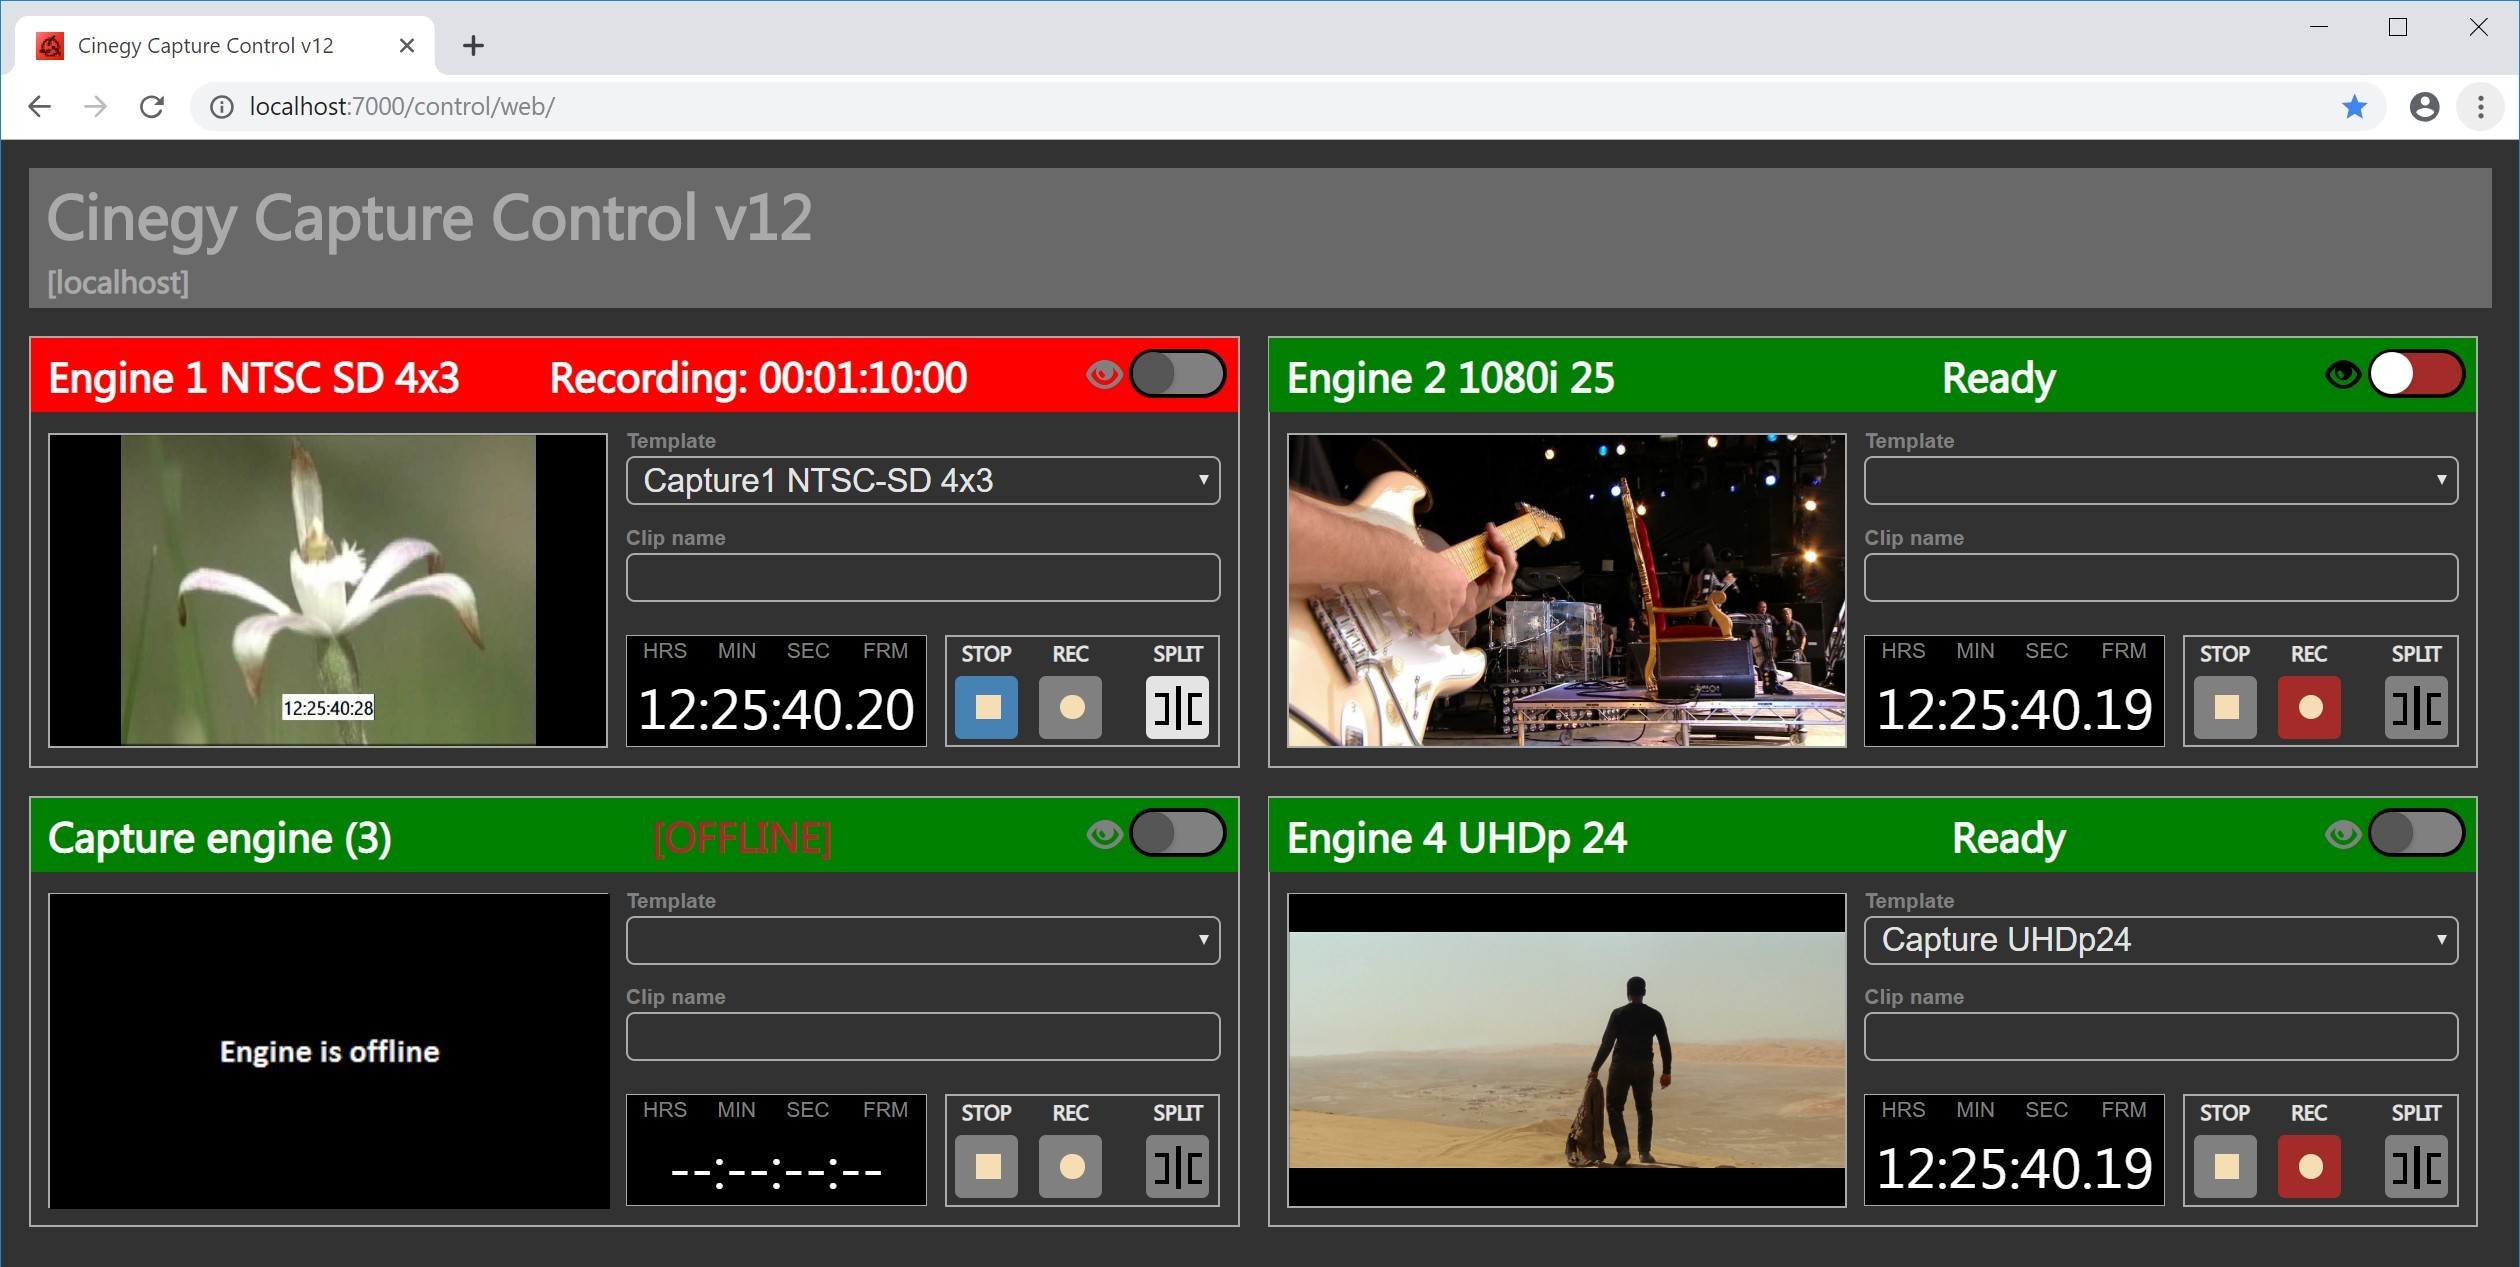Toggle preview eye icon for Engine 2
This screenshot has width=2520, height=1267.
click(2342, 375)
